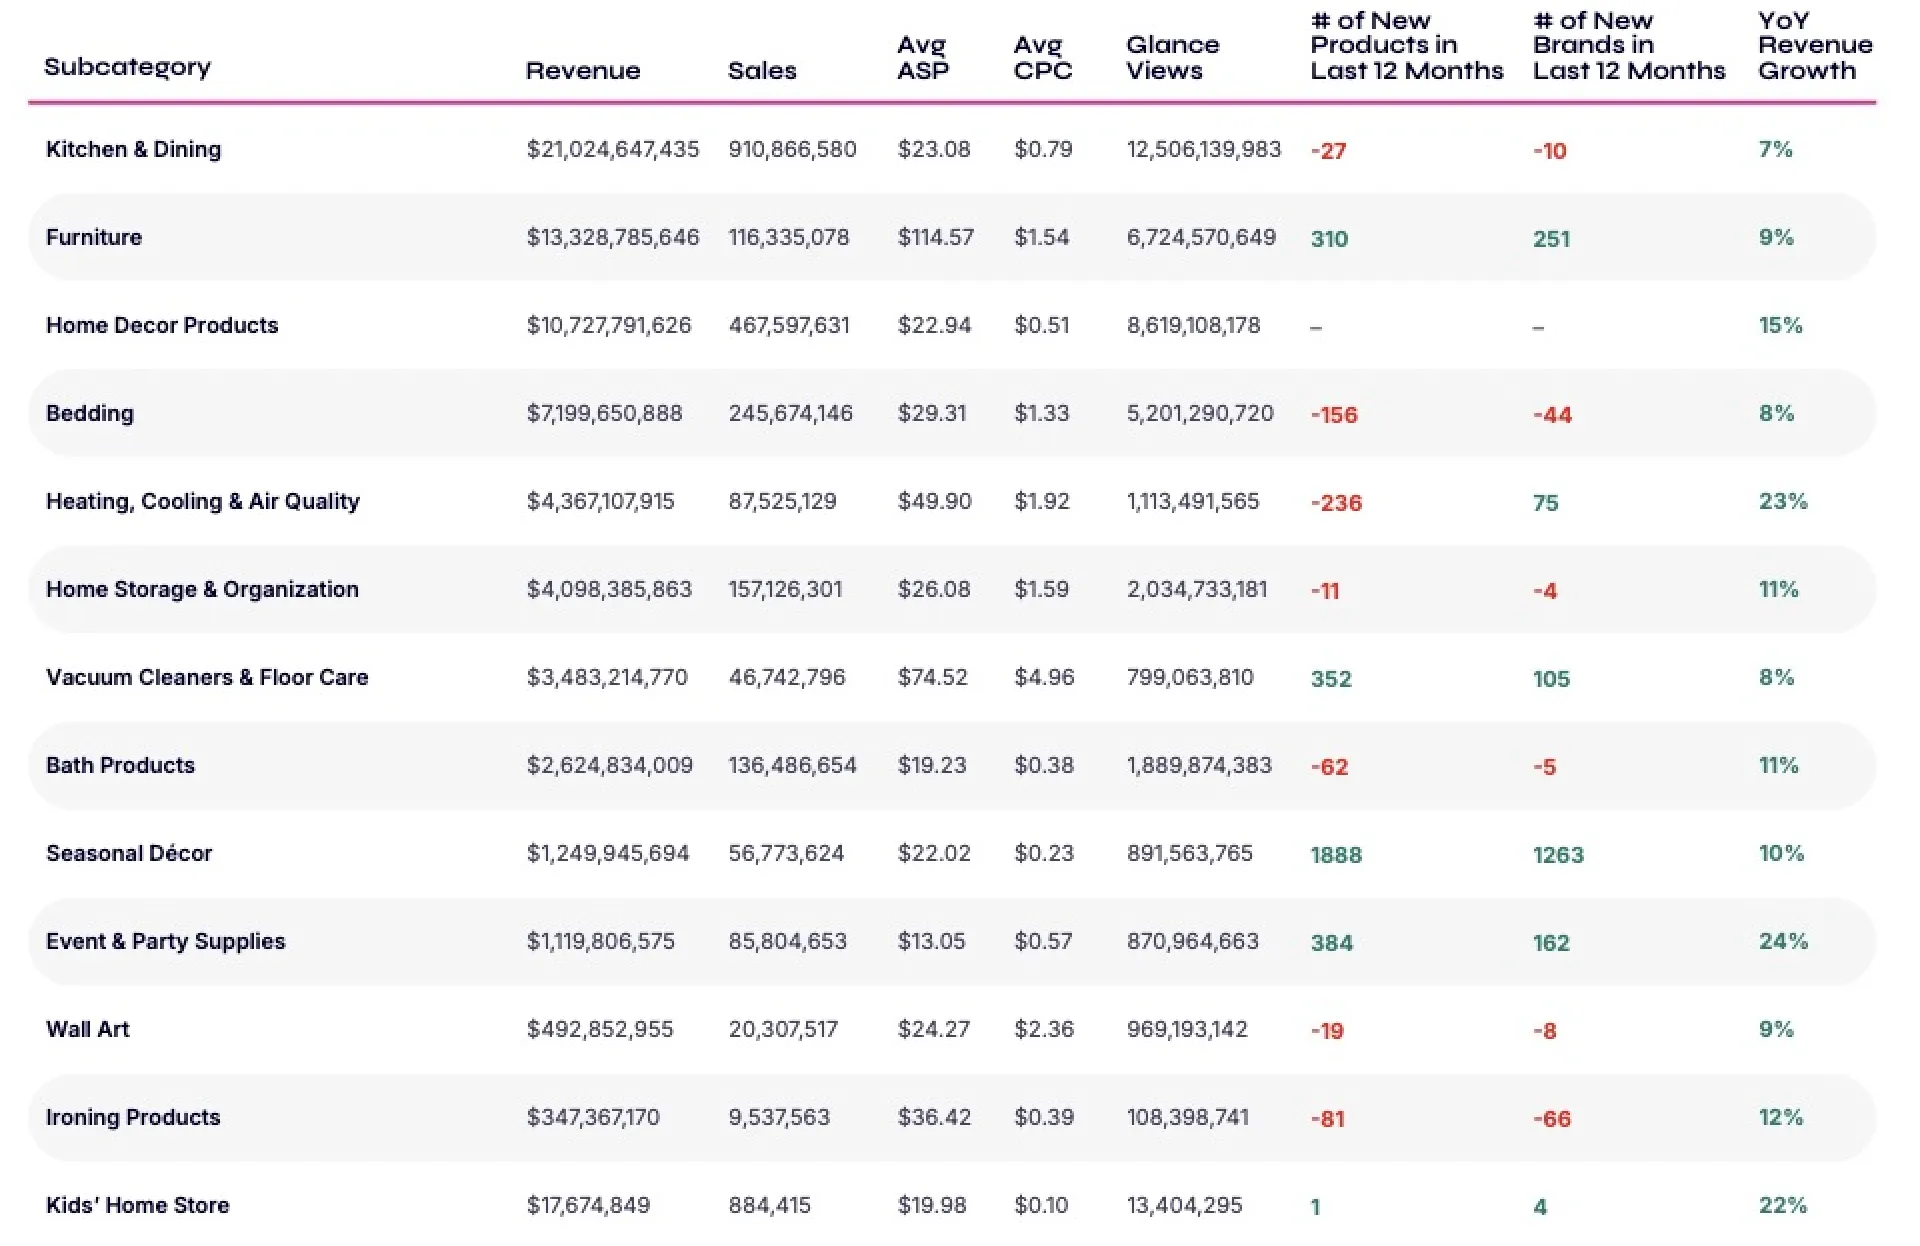This screenshot has height=1246, width=1920.
Task: Click Bedding sales 245,674,146
Action: (x=791, y=413)
